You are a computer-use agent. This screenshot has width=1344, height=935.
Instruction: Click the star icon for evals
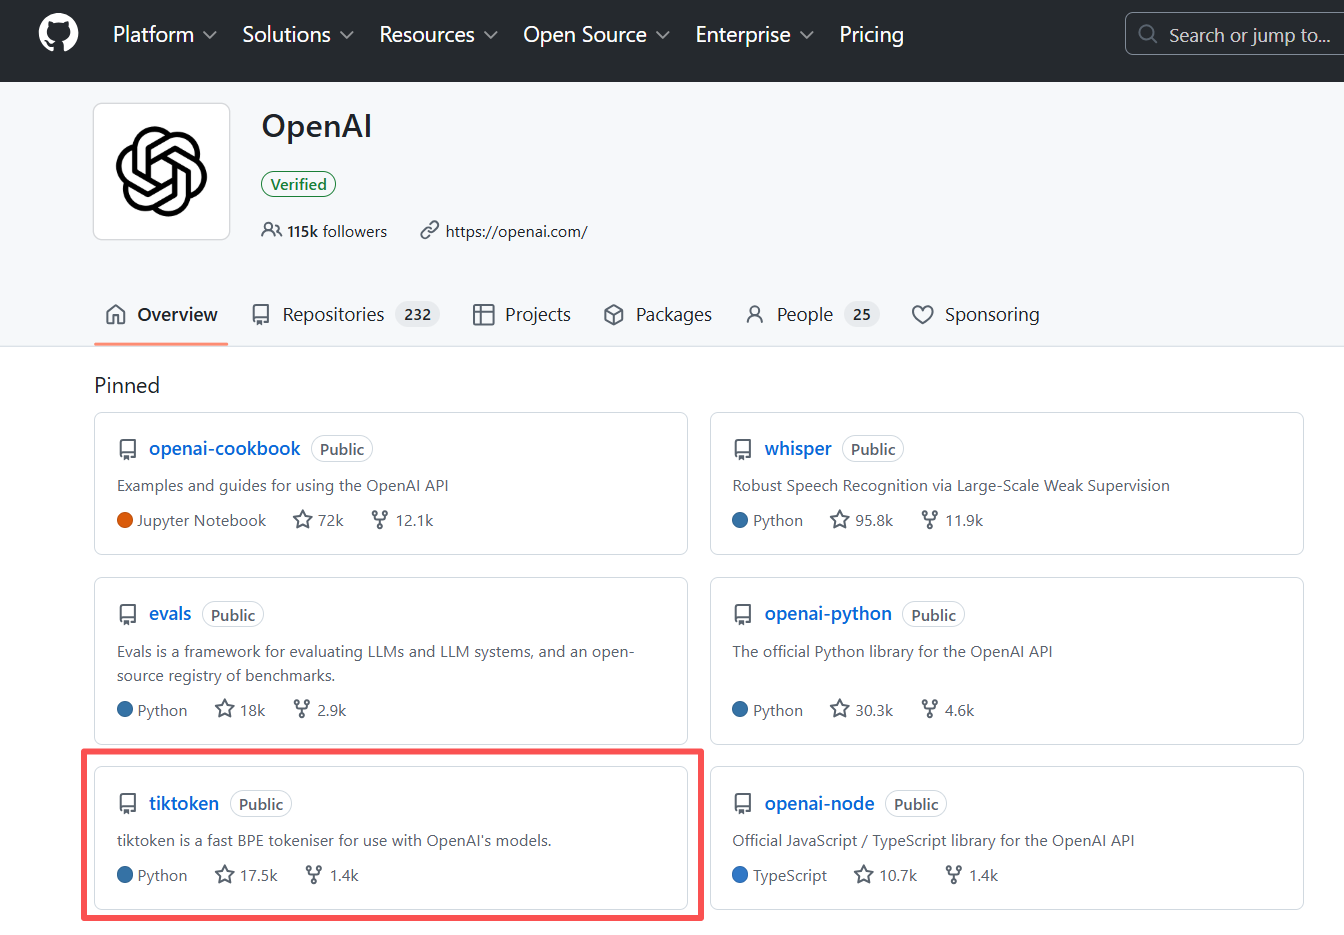pyautogui.click(x=225, y=708)
